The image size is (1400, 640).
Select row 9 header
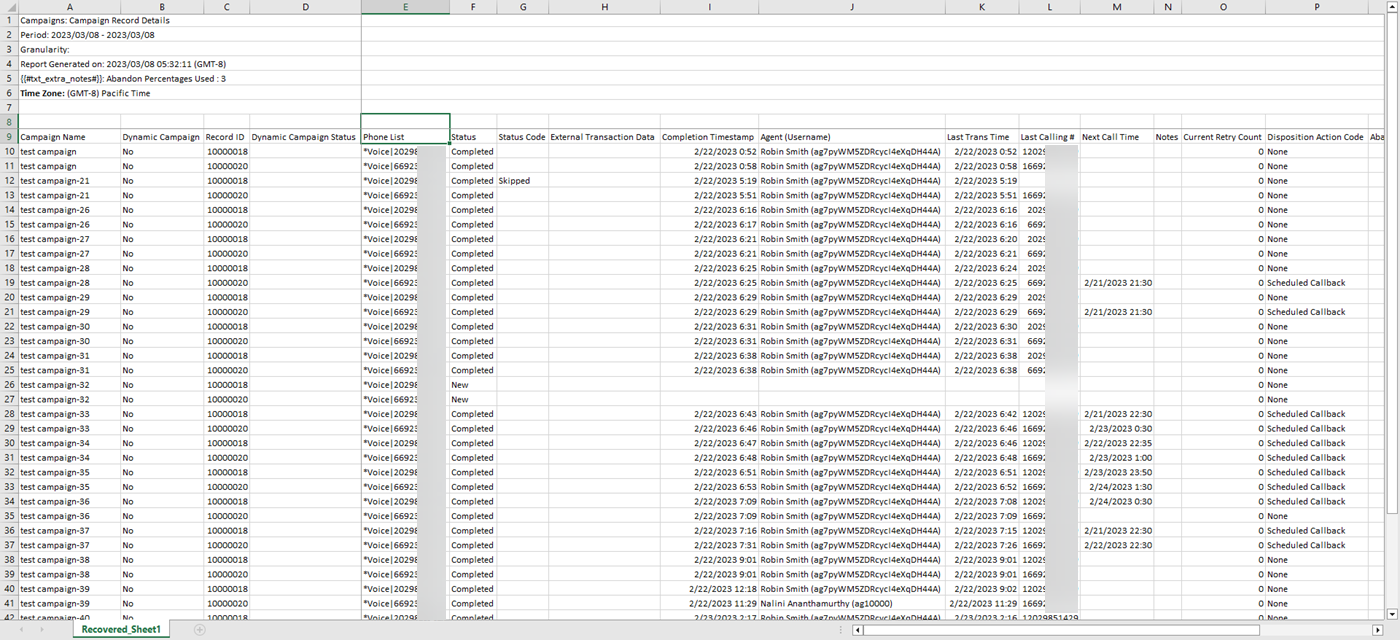pos(9,137)
